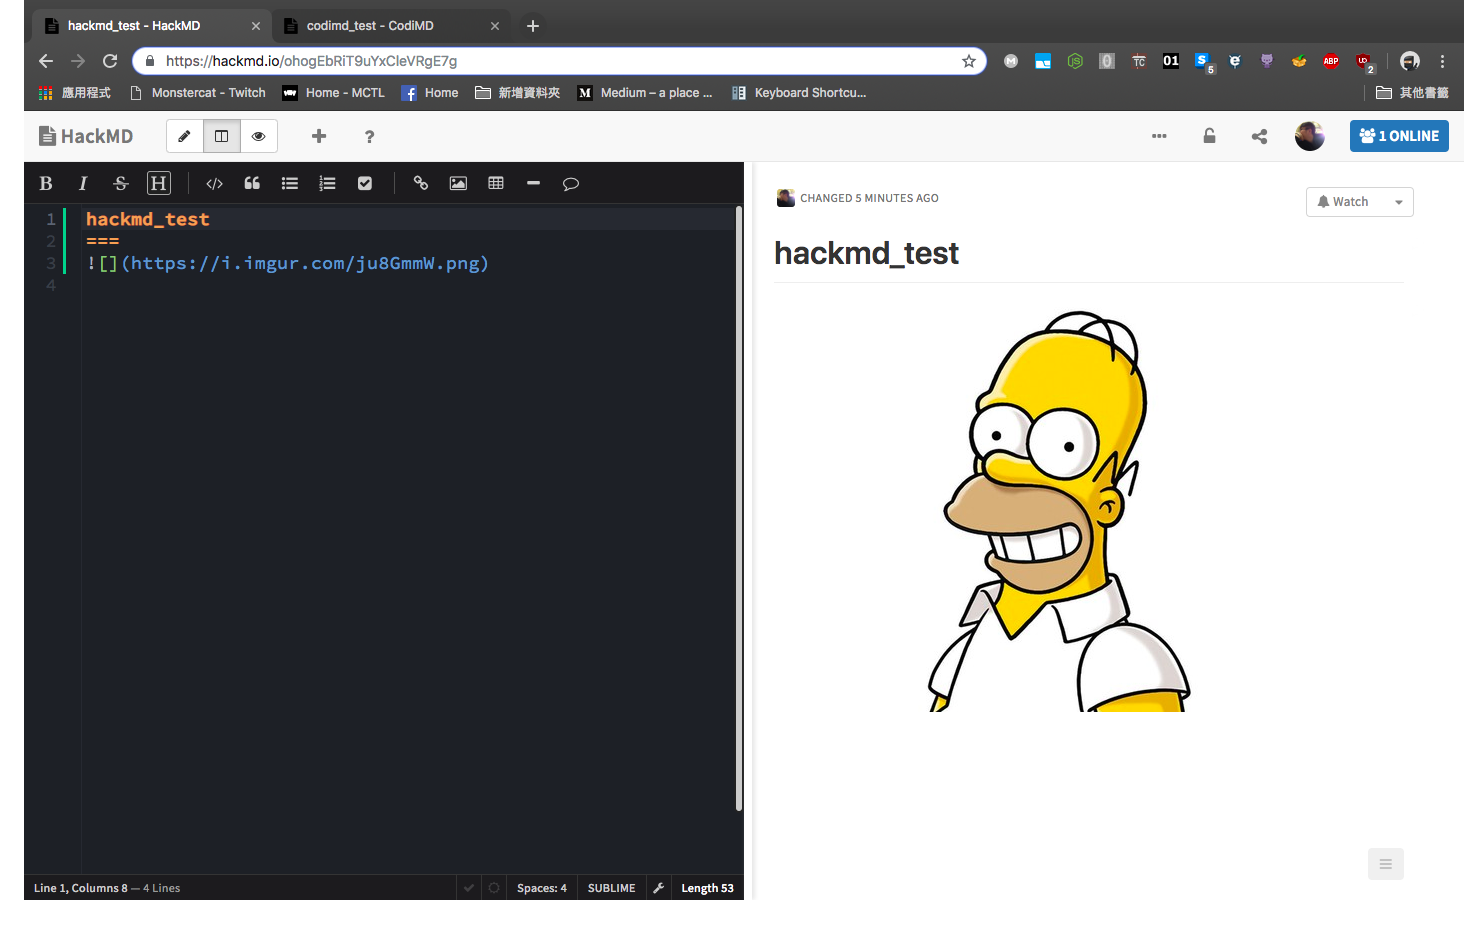Click the Chrome profile avatar icon
1464x928 pixels.
coord(1410,61)
